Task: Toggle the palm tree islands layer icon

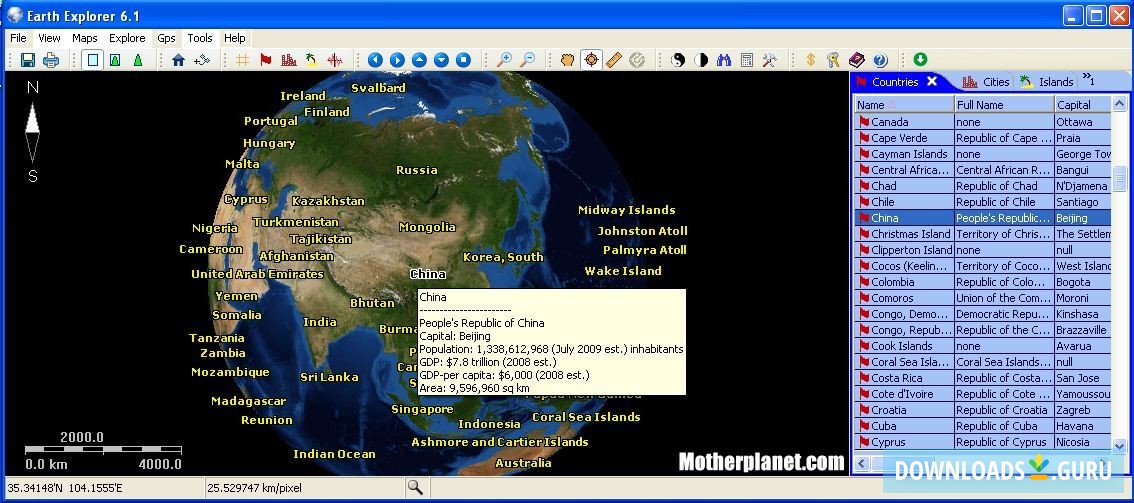Action: click(x=311, y=60)
